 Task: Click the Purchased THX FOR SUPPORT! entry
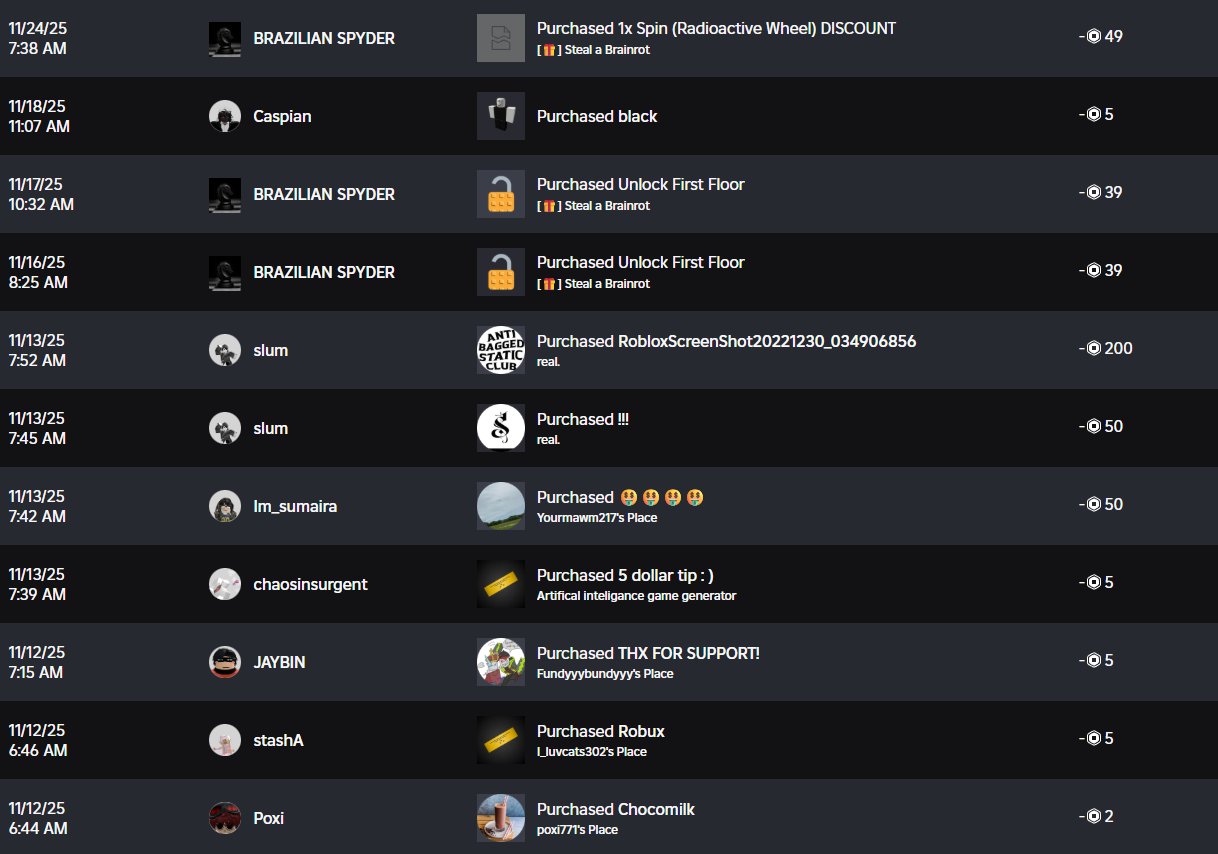tap(648, 653)
